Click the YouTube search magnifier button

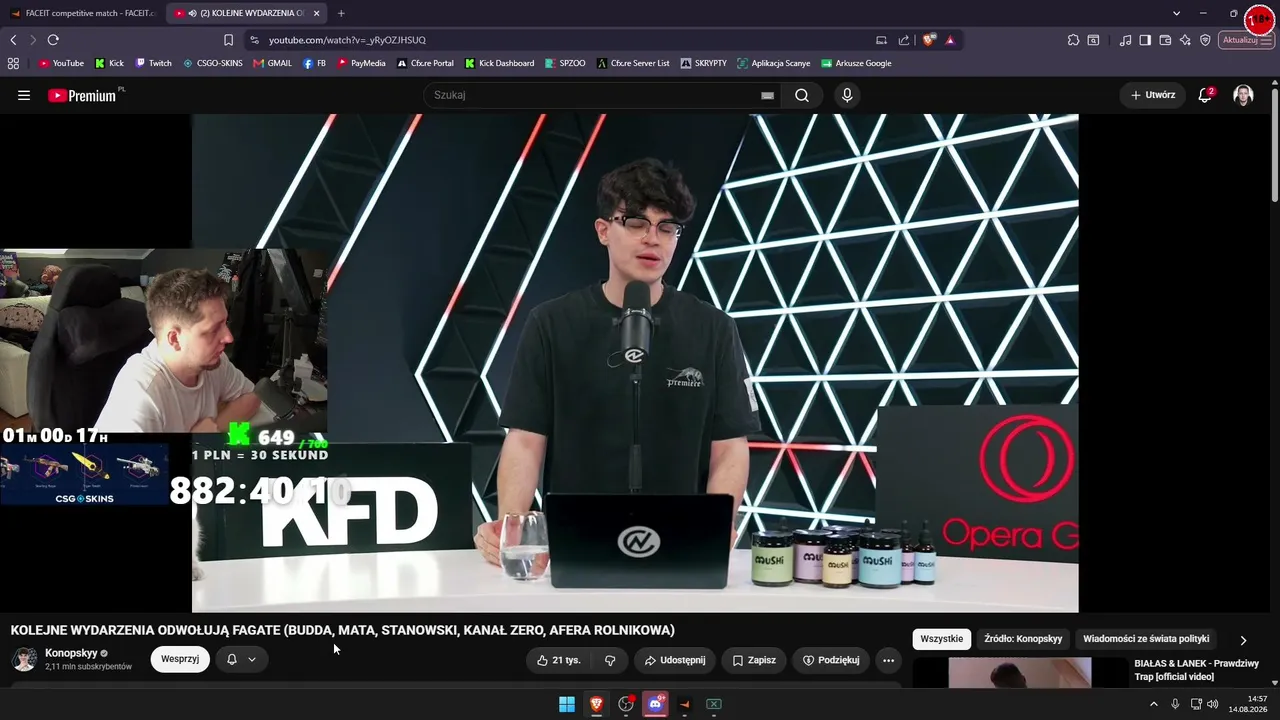click(x=802, y=95)
